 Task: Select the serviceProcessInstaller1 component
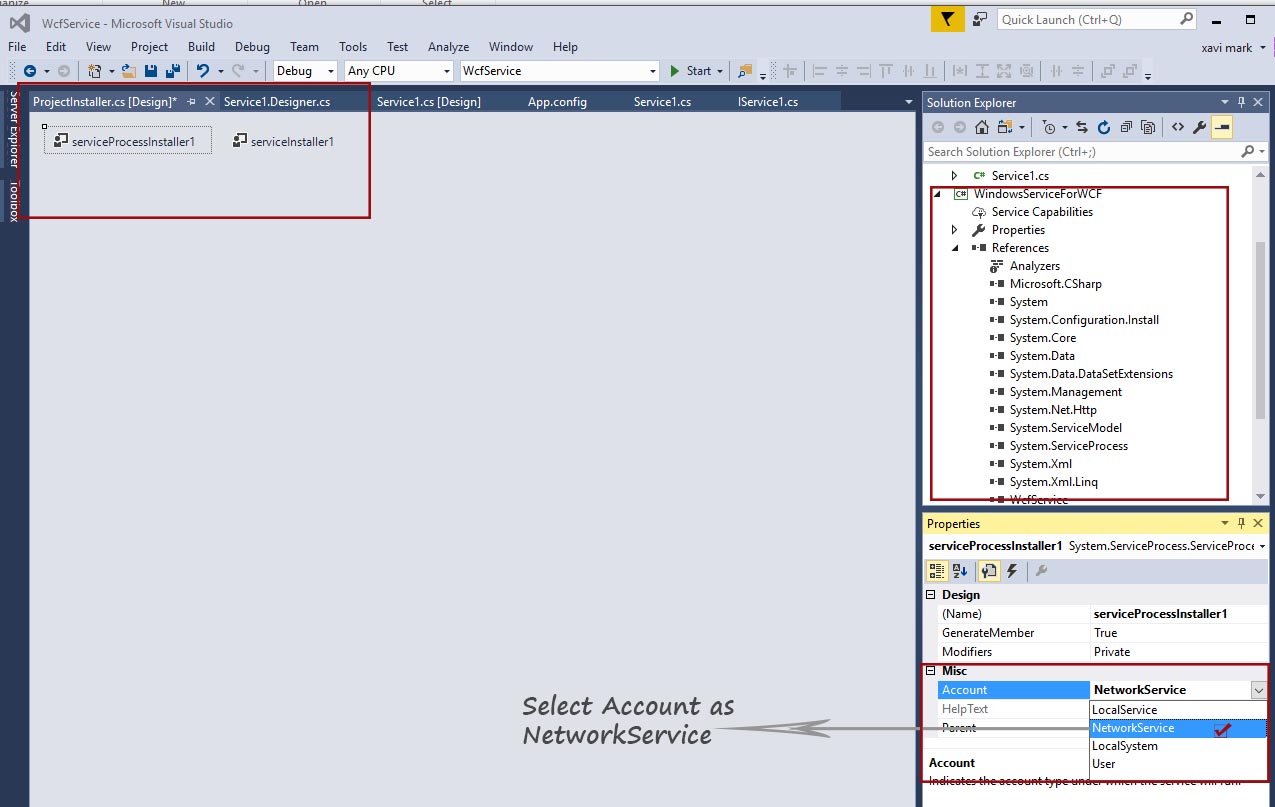128,141
